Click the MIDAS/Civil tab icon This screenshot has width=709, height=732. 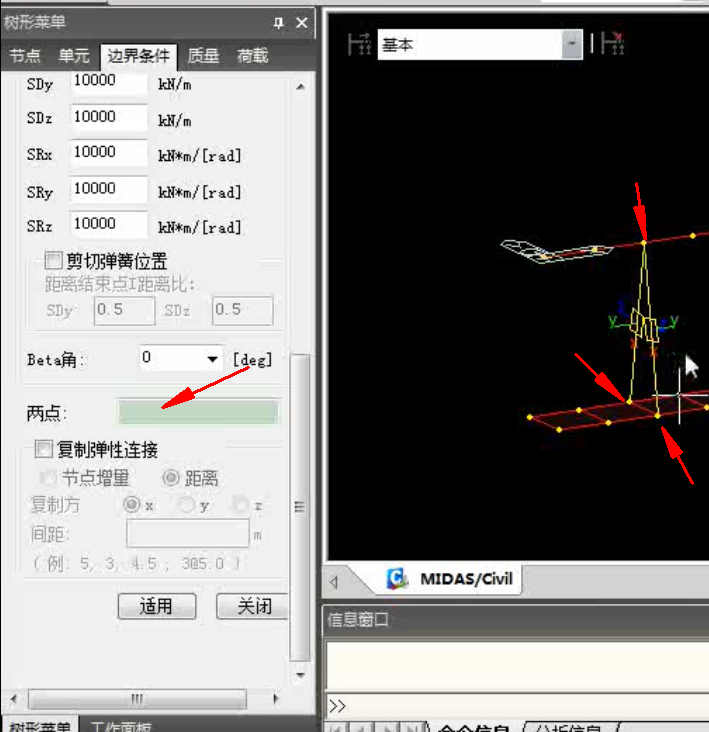click(397, 579)
